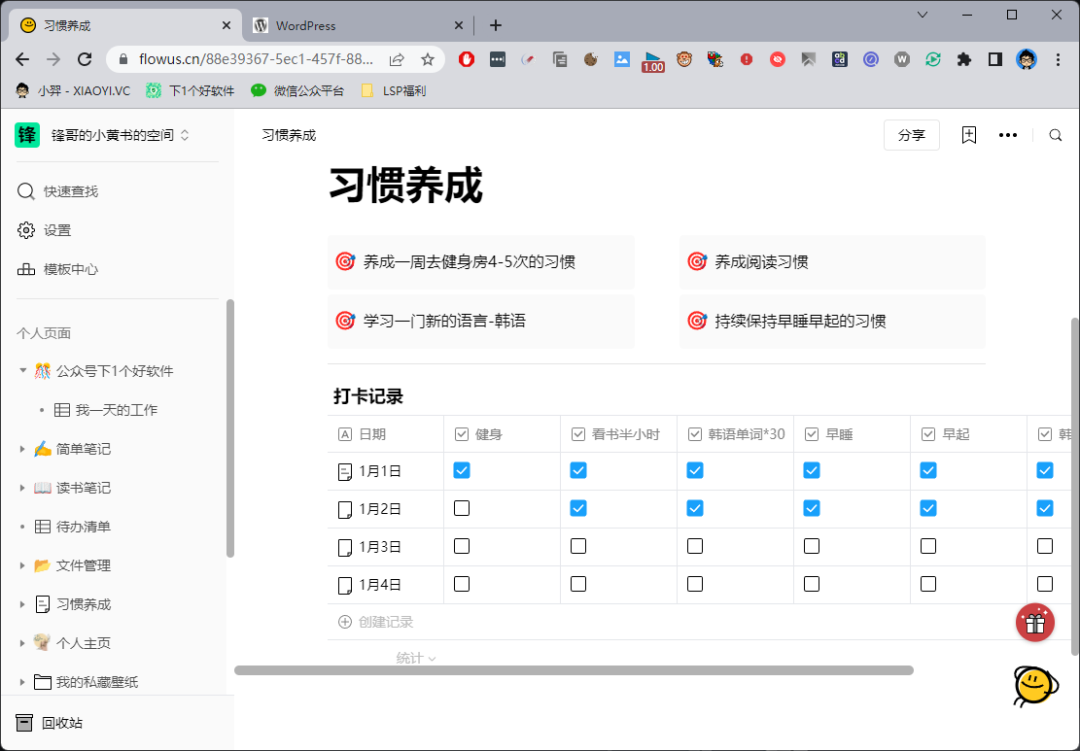Screen dimensions: 1080x751
Task: Check 韩语单词*30 for 1月3日
Action: 695,546
